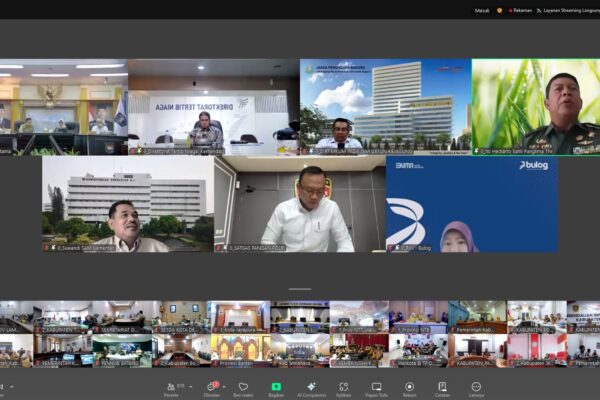Click the Rekaman recording indicator at top
Viewport: 600px width, 400px height.
tap(520, 11)
